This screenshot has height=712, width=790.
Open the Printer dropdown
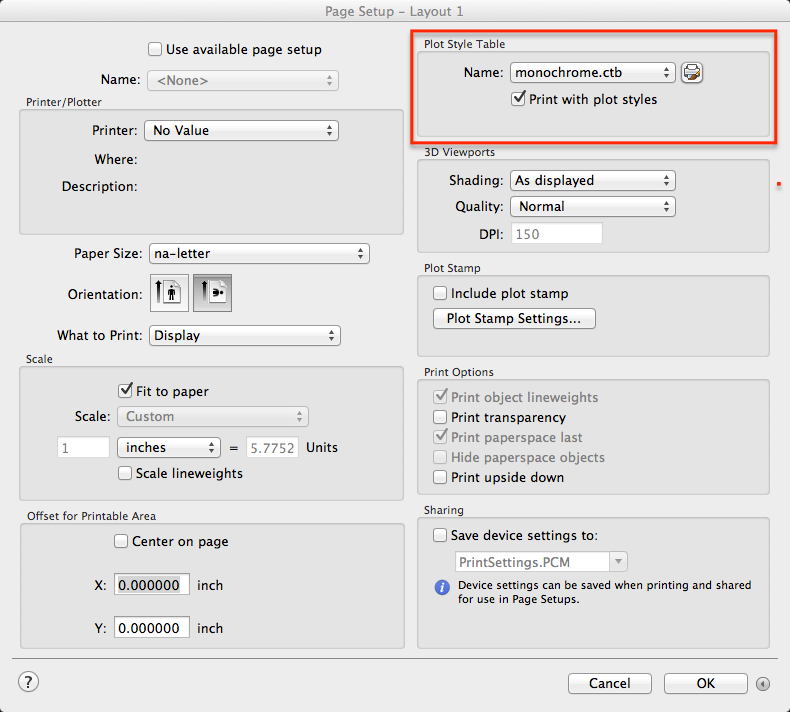[x=241, y=130]
